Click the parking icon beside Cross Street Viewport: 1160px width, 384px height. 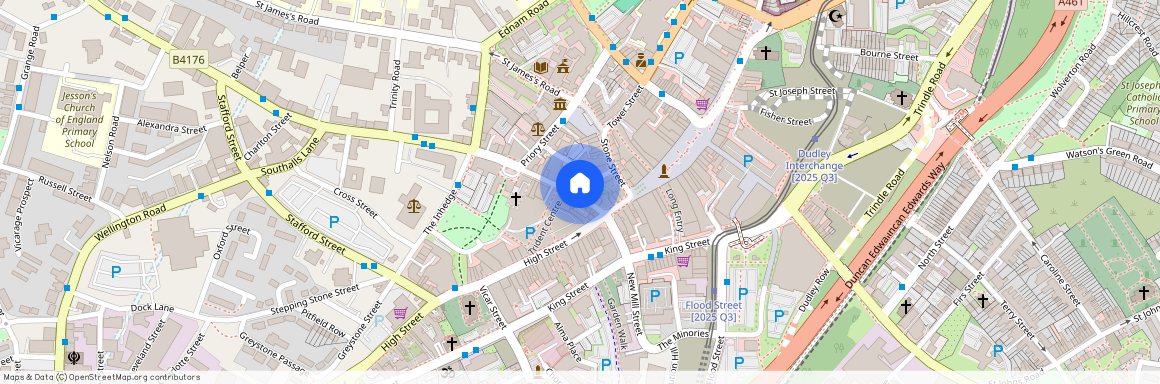(334, 221)
